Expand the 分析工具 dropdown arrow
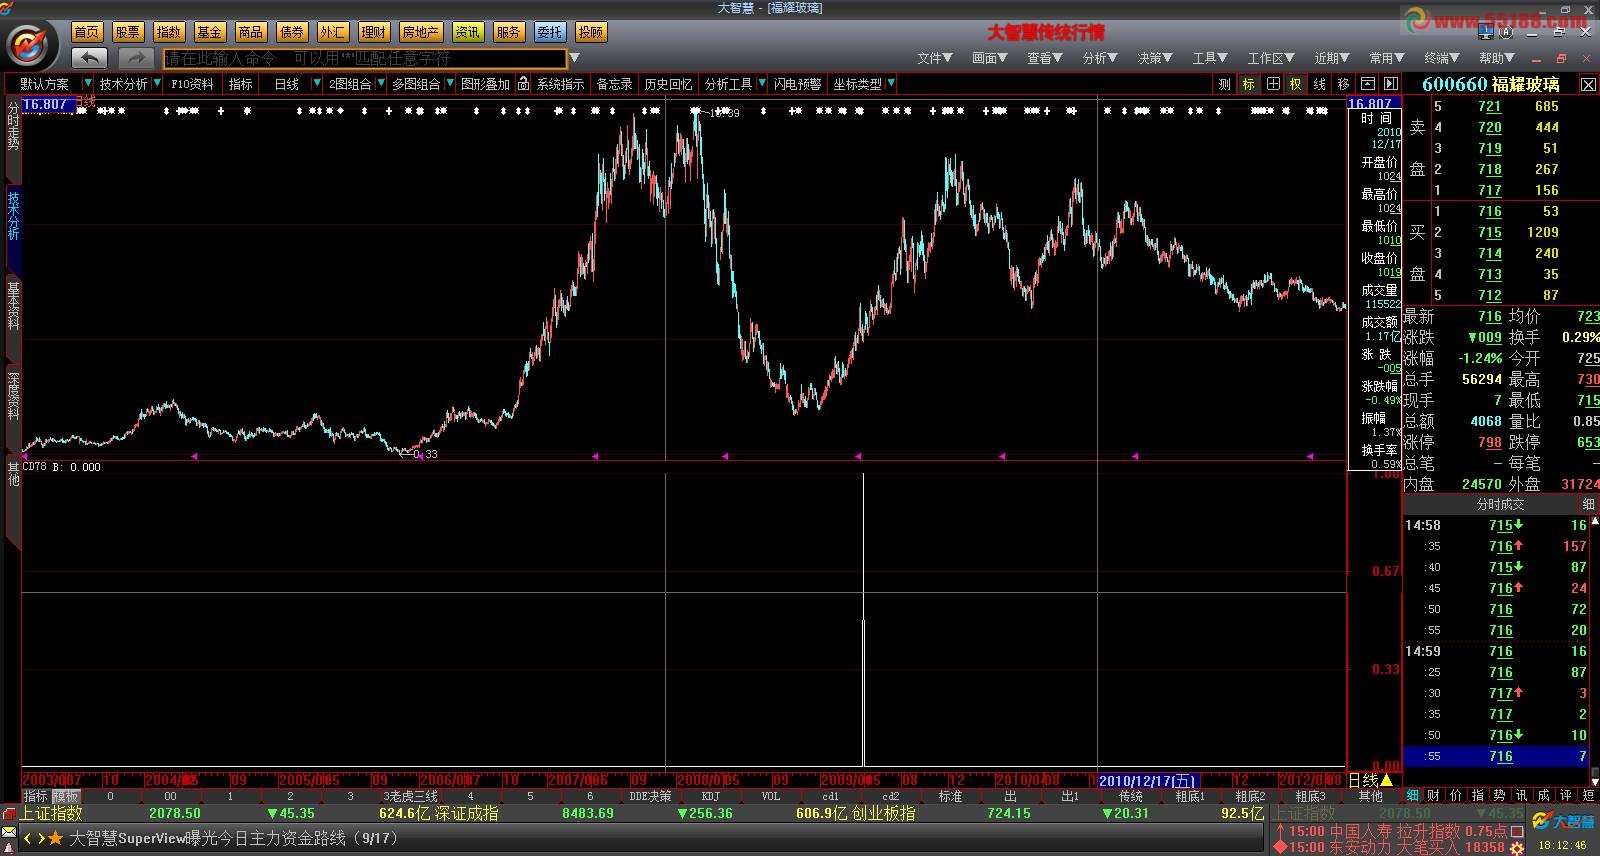The height and width of the screenshot is (856, 1600). (762, 84)
